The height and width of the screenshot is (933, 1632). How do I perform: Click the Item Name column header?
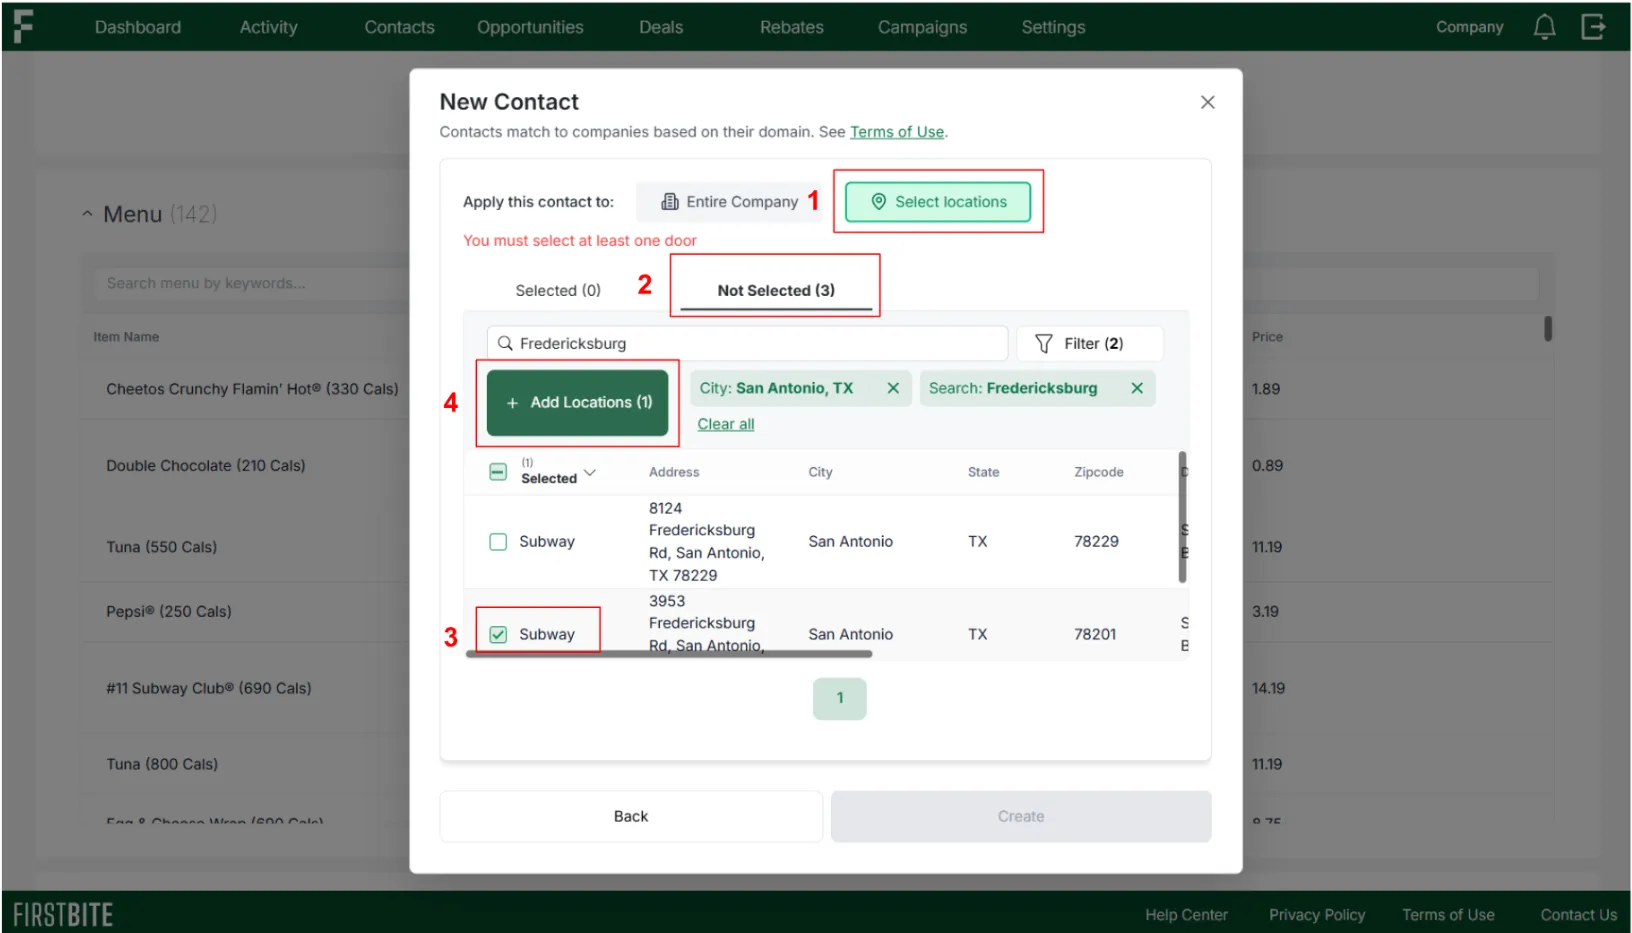click(x=126, y=337)
